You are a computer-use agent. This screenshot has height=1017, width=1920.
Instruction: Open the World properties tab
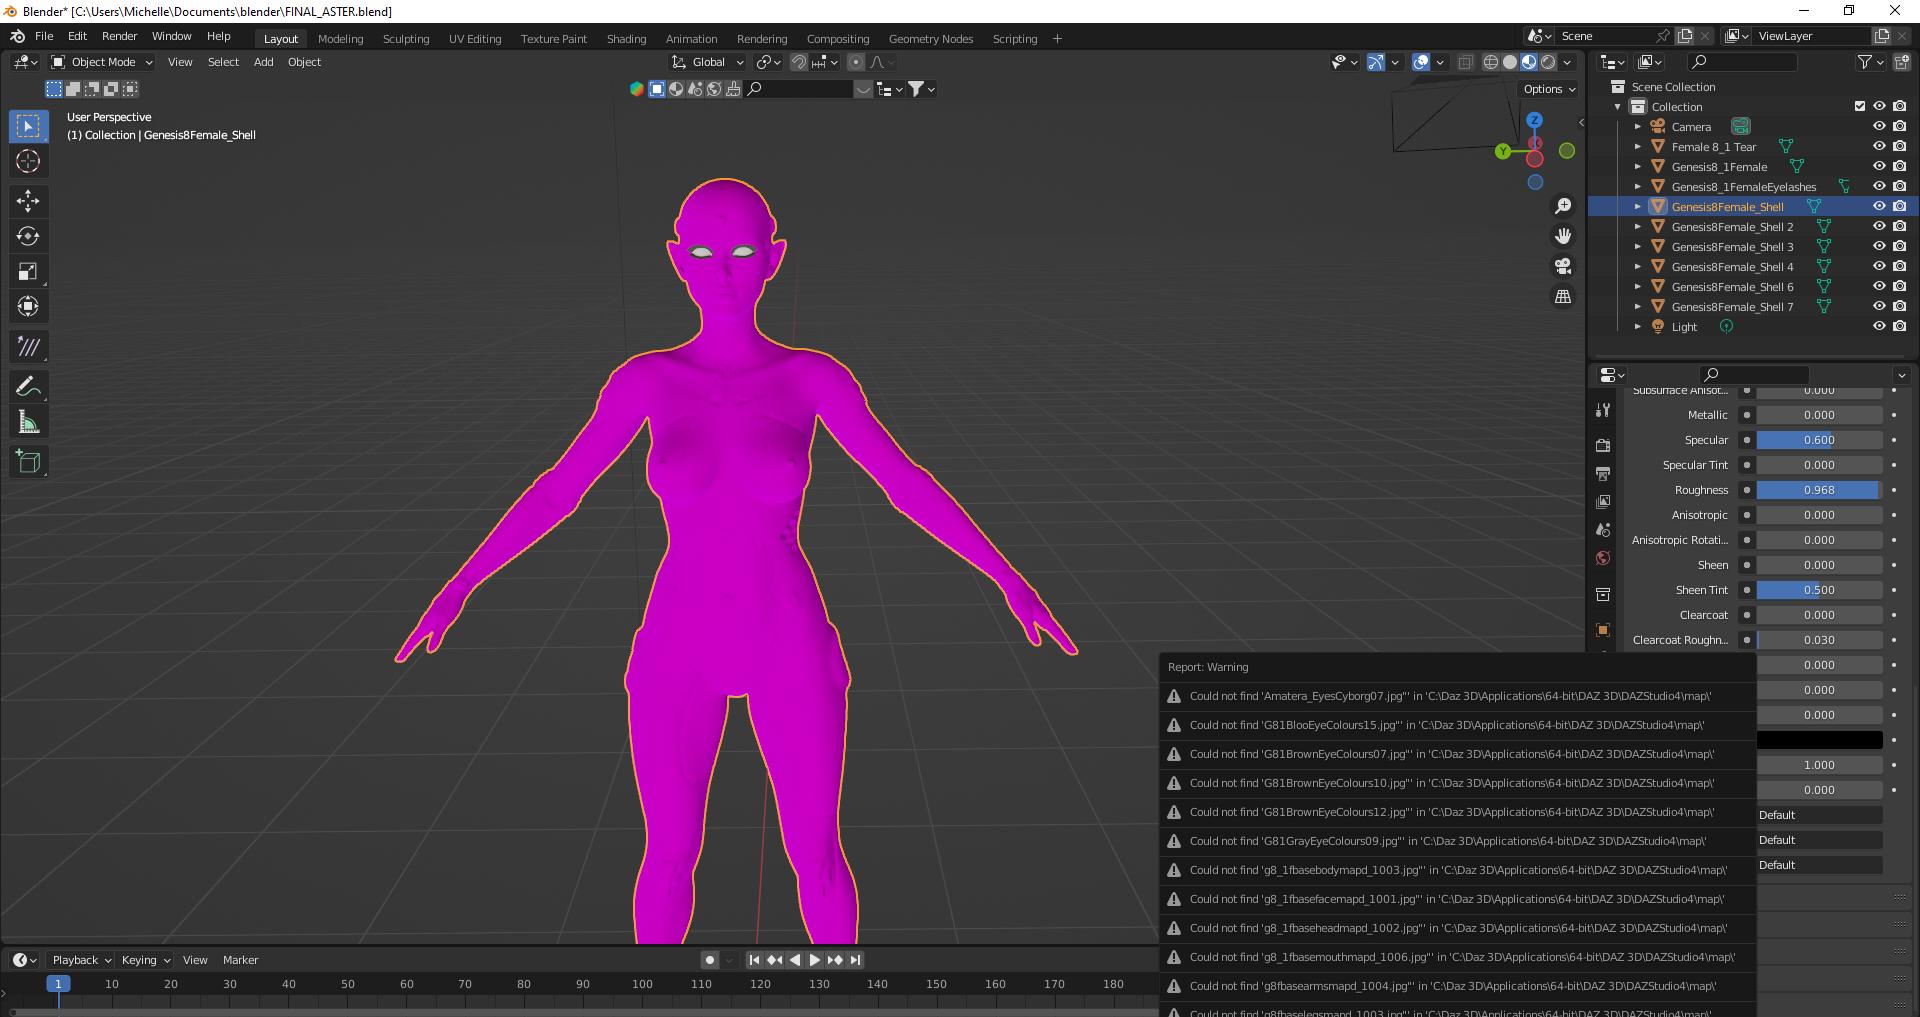1602,558
